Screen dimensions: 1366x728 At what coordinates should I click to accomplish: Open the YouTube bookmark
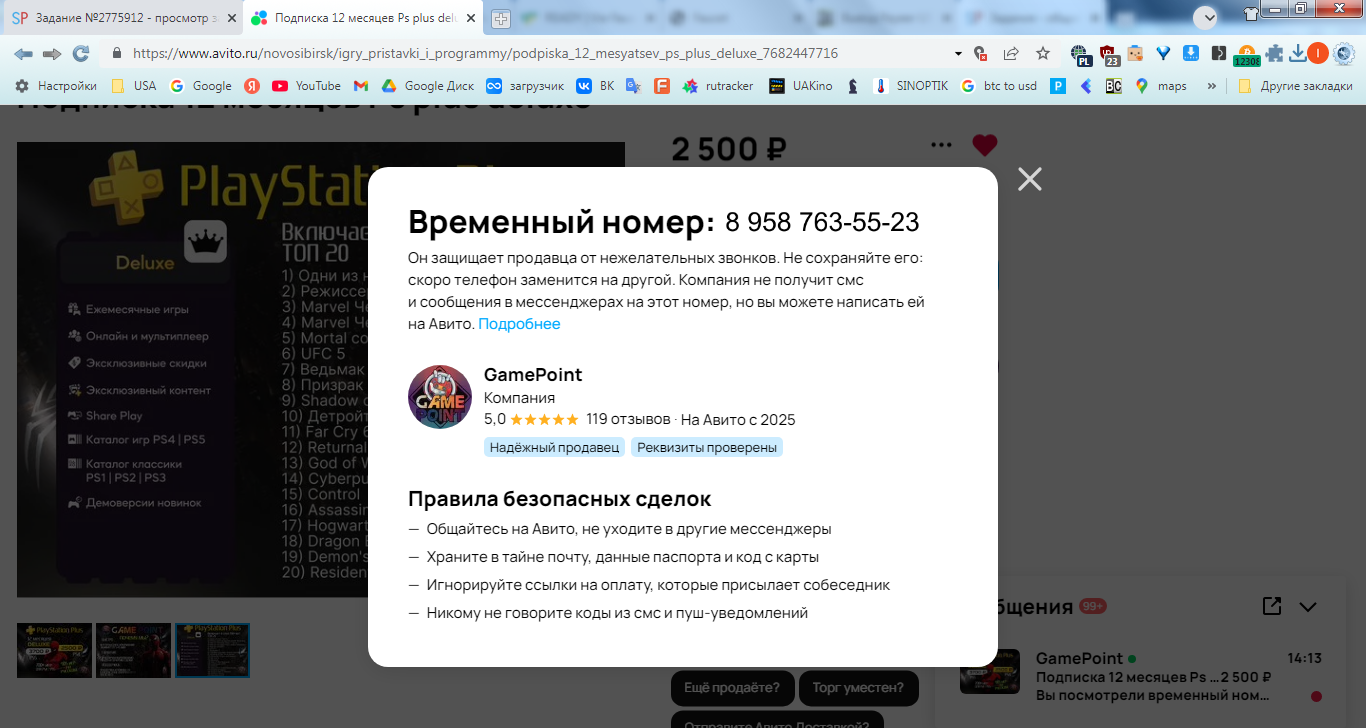tap(306, 86)
